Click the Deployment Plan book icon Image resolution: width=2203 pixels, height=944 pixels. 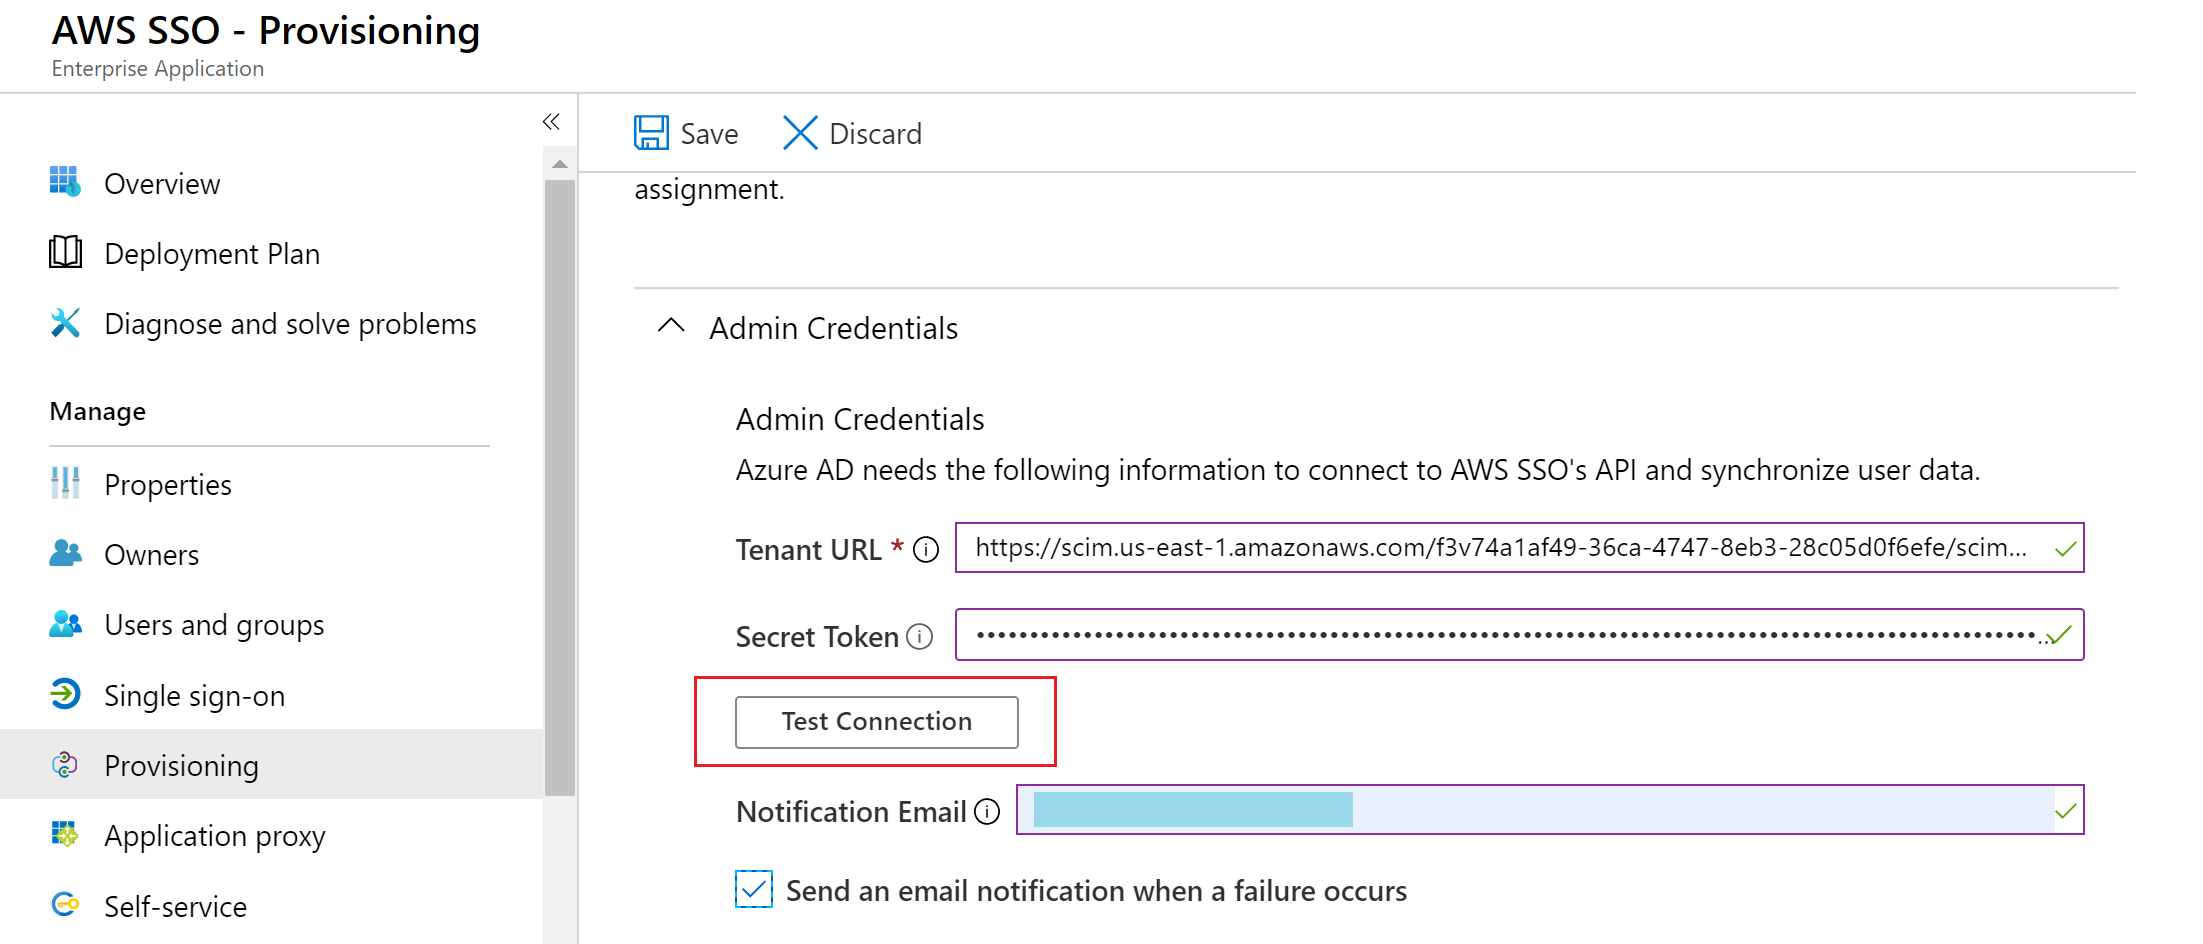tap(65, 252)
